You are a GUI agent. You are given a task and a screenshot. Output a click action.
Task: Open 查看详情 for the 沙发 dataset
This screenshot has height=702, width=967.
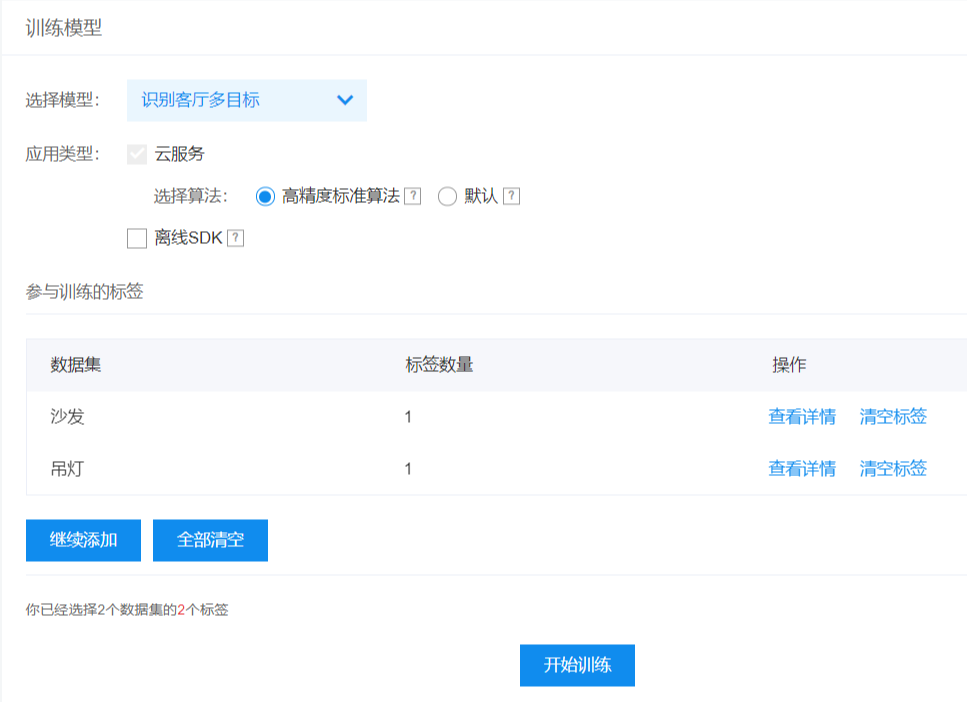802,417
